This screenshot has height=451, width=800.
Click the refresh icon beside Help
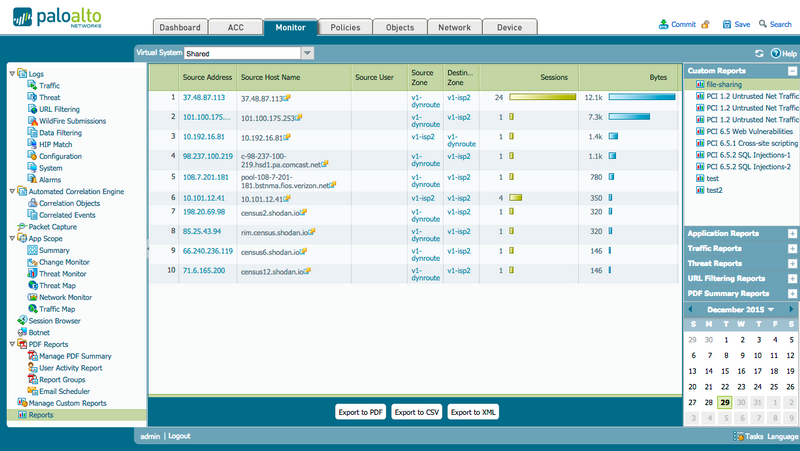759,53
